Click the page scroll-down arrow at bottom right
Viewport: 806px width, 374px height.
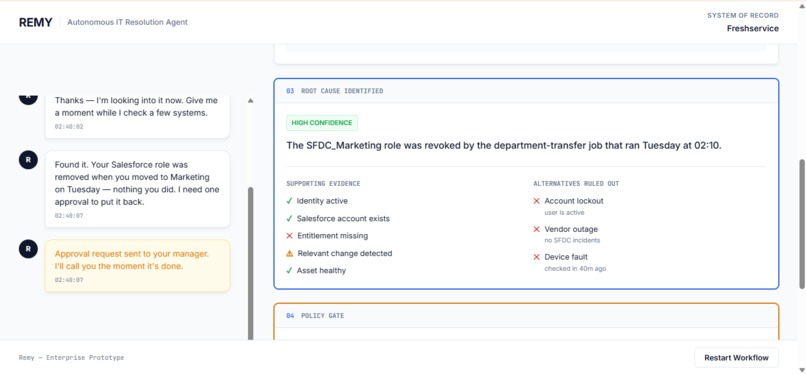[802, 369]
